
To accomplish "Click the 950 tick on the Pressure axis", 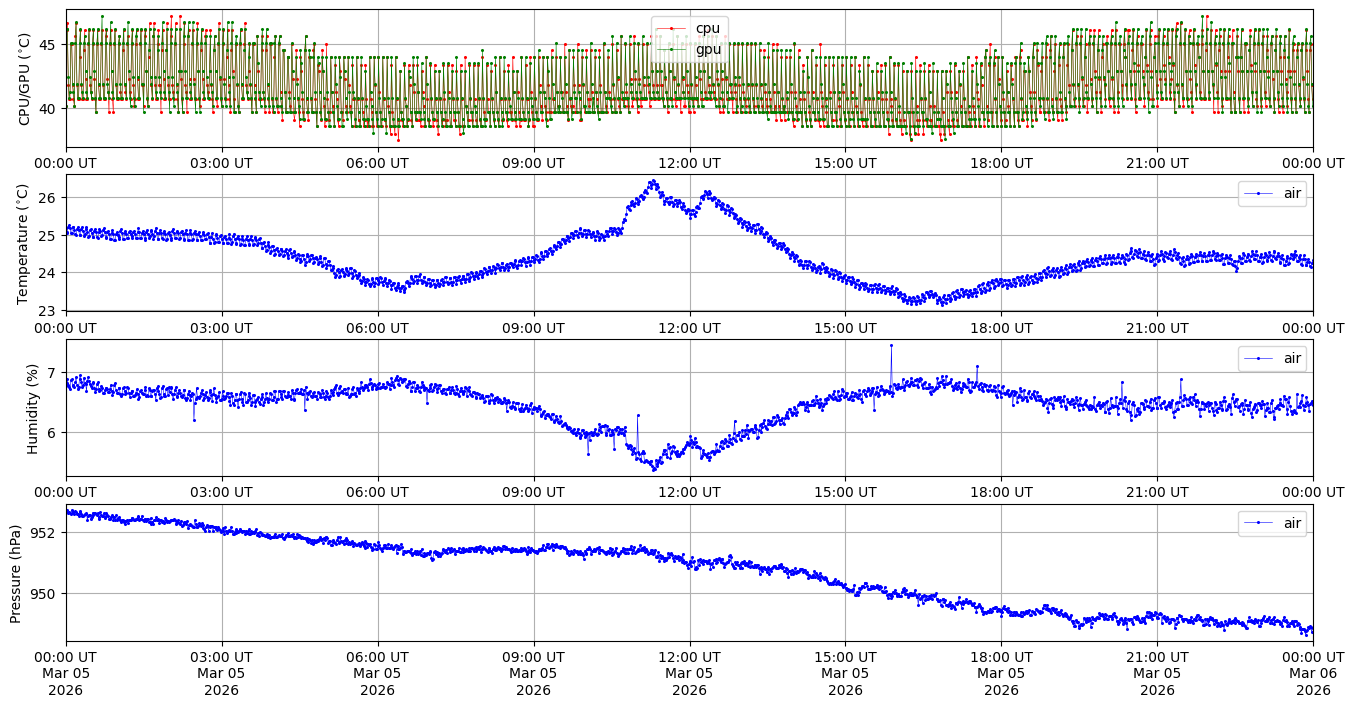I will (46, 594).
